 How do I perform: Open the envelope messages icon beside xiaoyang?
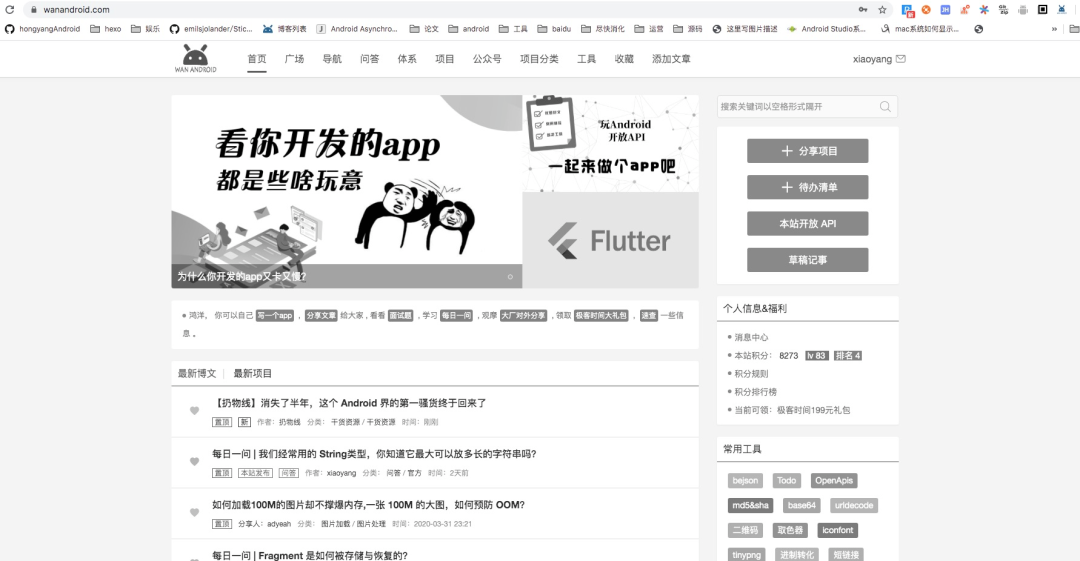tap(900, 59)
